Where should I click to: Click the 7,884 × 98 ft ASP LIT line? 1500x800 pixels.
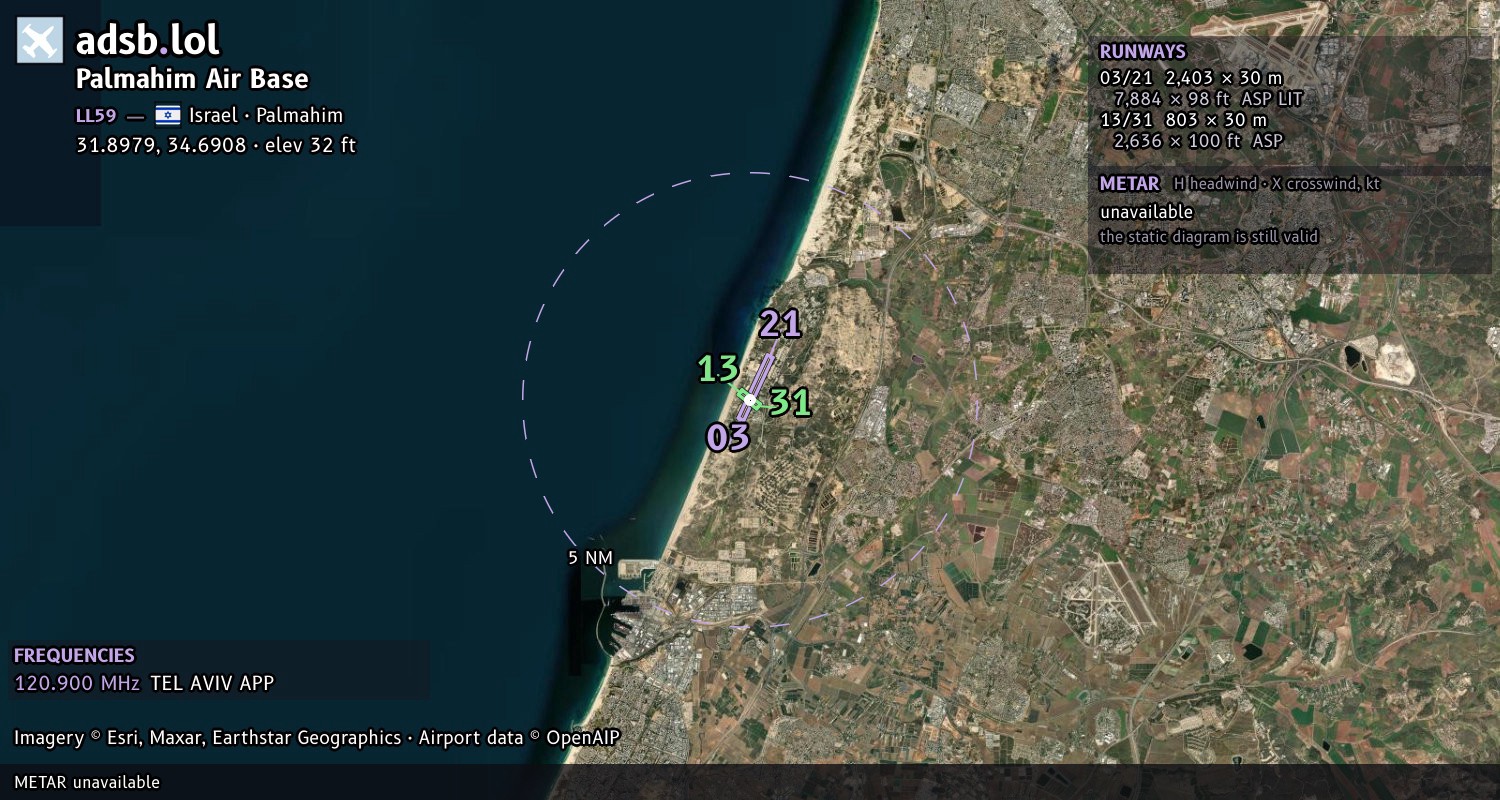pos(1208,98)
